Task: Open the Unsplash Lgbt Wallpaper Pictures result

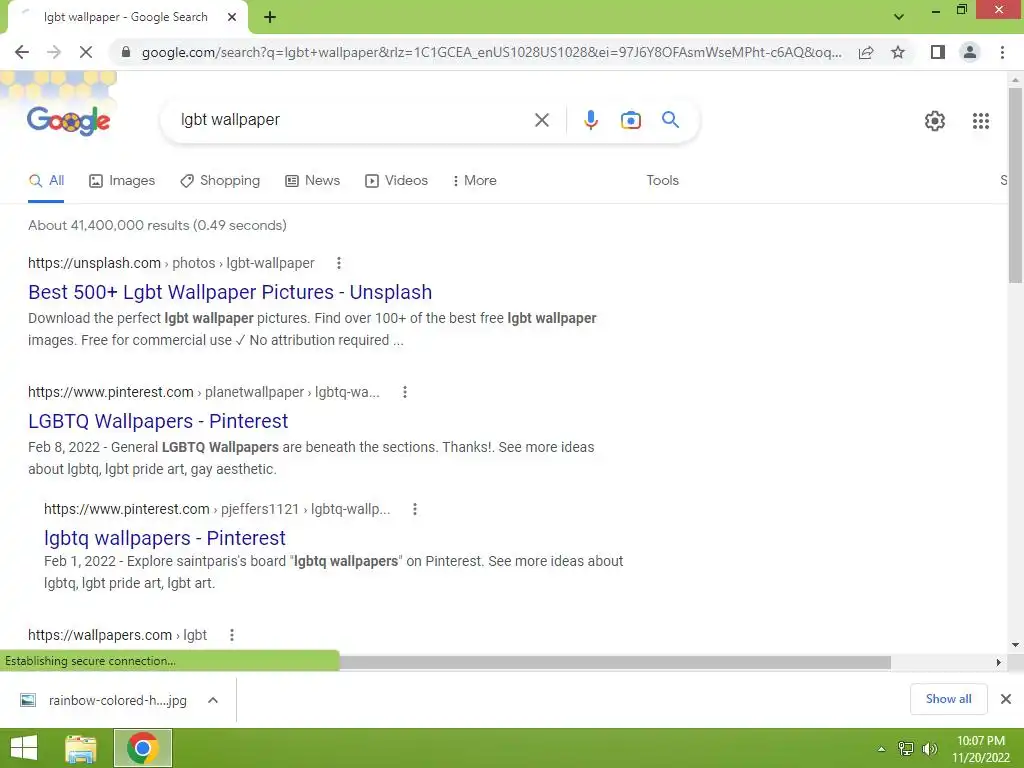Action: click(230, 292)
